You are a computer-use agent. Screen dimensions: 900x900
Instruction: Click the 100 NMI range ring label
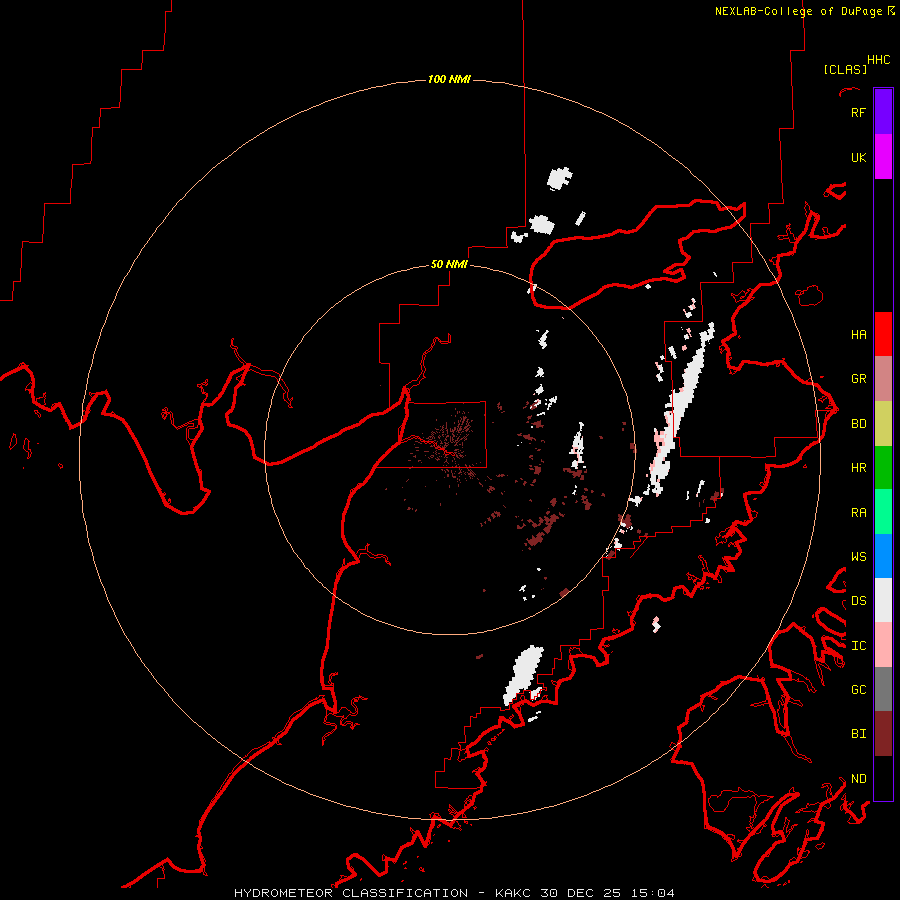click(449, 79)
